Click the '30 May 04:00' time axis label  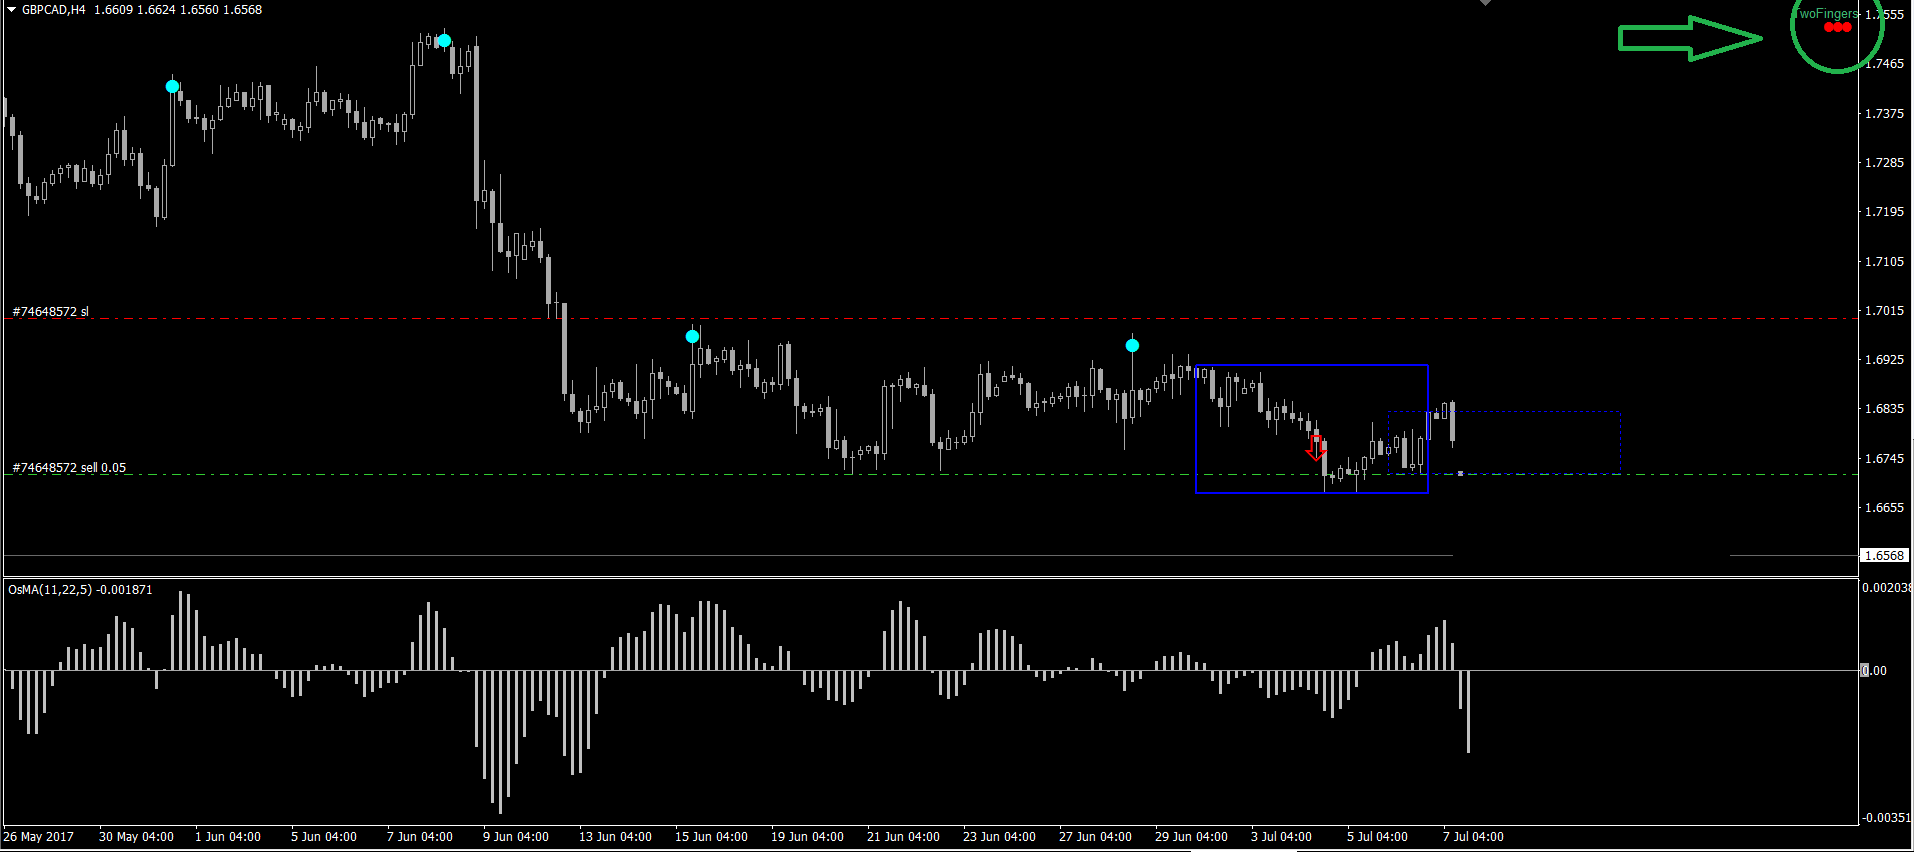point(136,837)
